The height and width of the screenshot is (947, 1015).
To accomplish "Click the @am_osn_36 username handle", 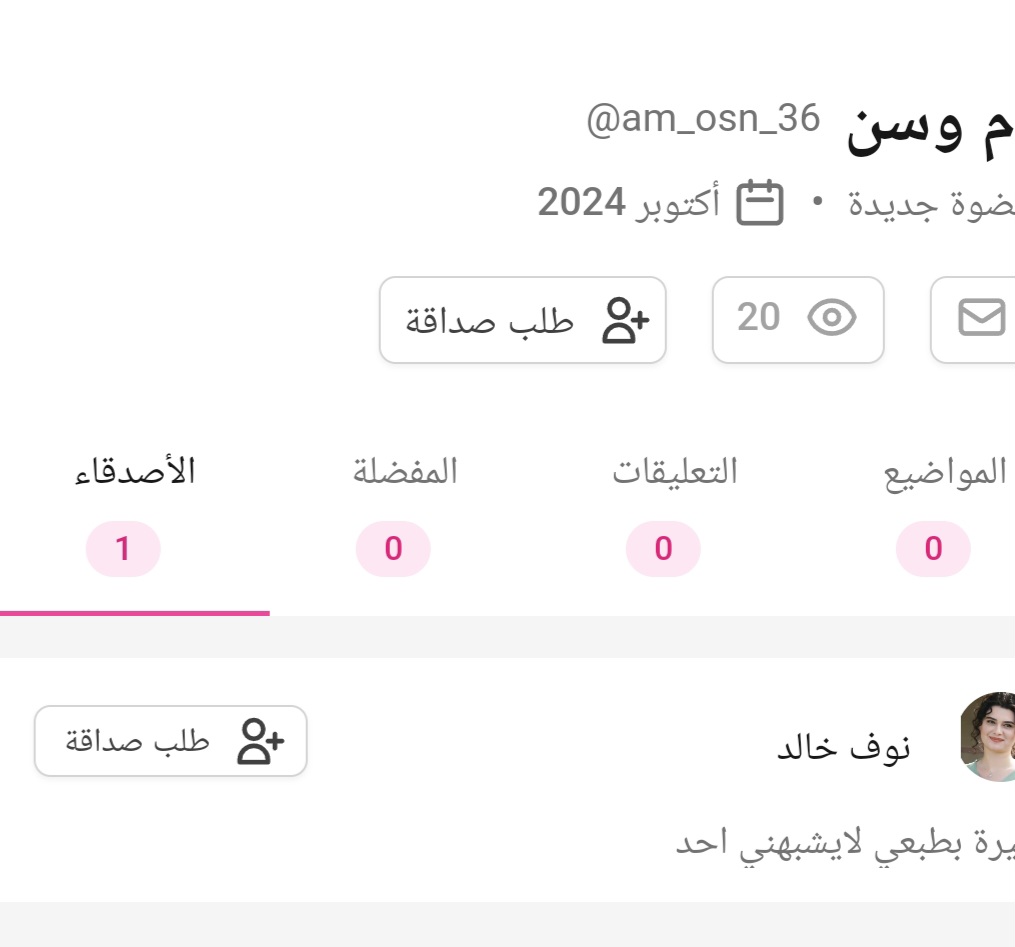I will click(702, 120).
